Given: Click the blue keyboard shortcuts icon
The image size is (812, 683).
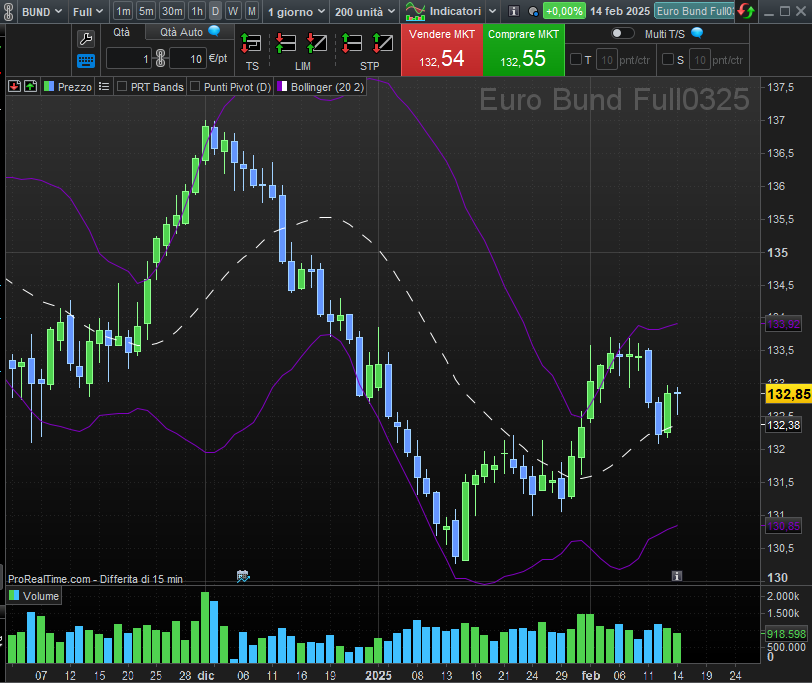Looking at the screenshot, I should pos(85,61).
